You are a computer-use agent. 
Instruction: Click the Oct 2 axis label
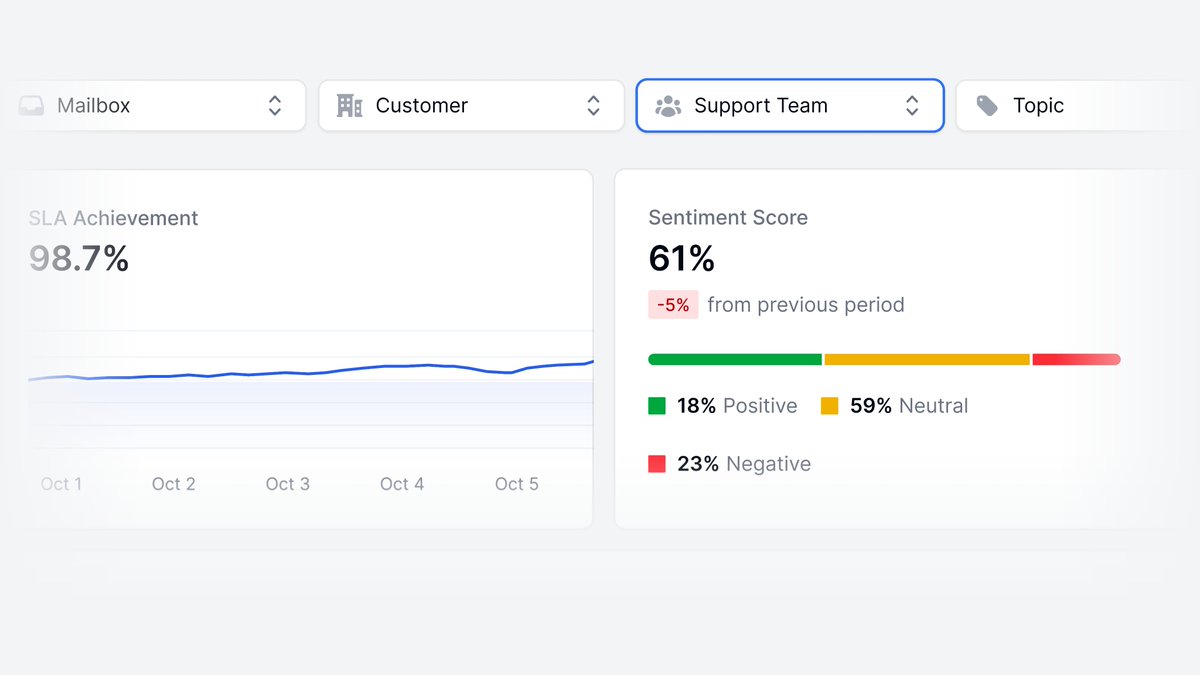pos(174,484)
